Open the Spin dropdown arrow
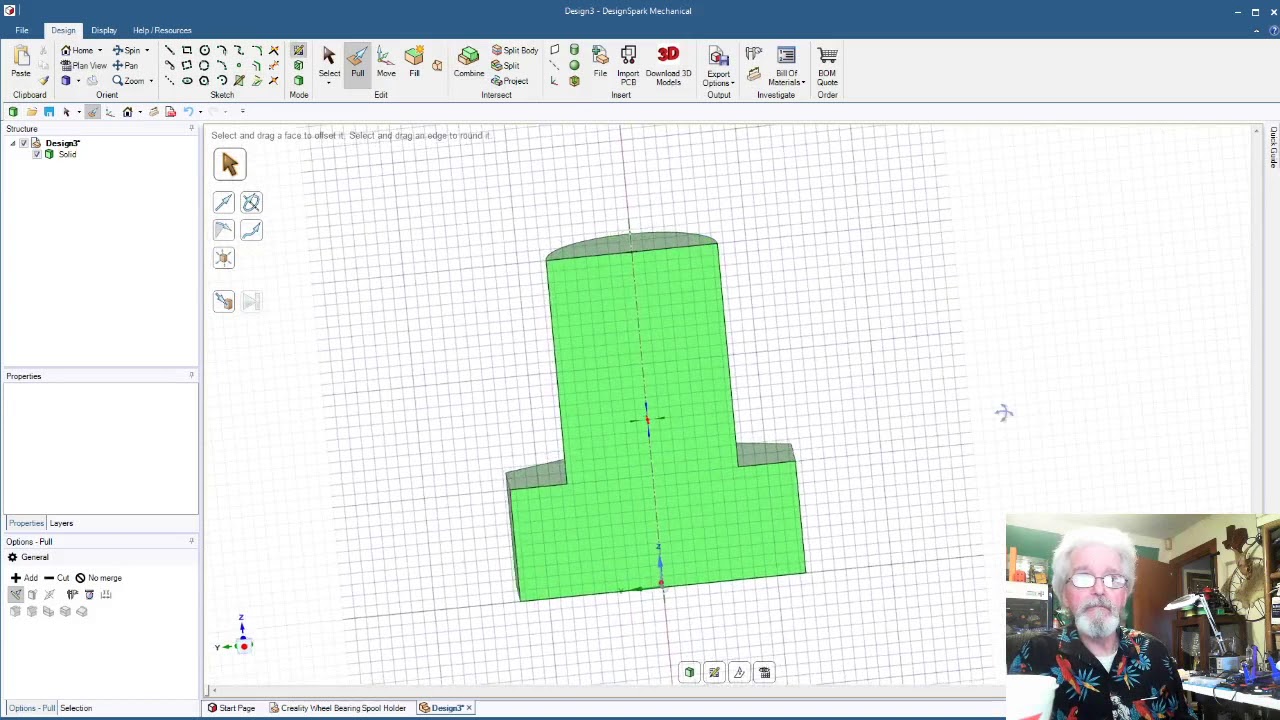Image resolution: width=1280 pixels, height=720 pixels. 146,51
